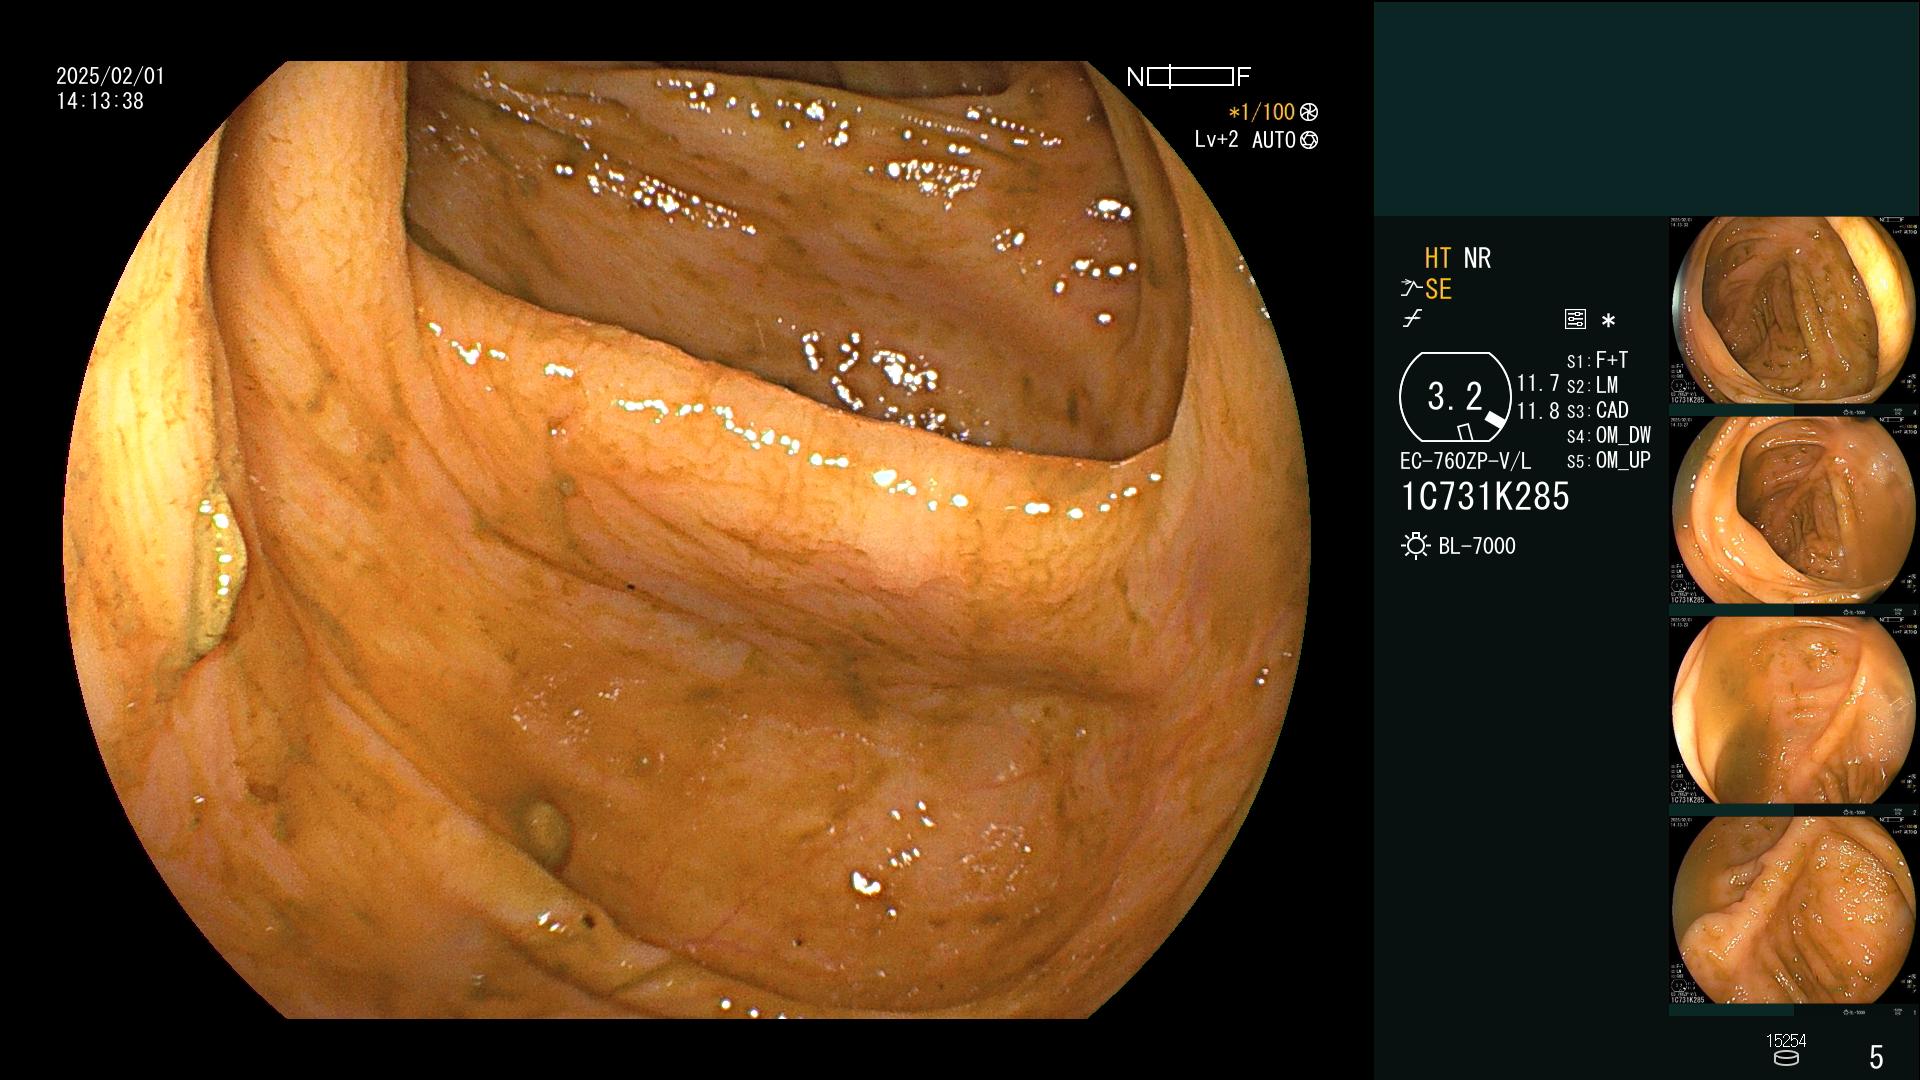The width and height of the screenshot is (1920, 1080).
Task: Click the 11.7 diameter value
Action: point(1538,383)
